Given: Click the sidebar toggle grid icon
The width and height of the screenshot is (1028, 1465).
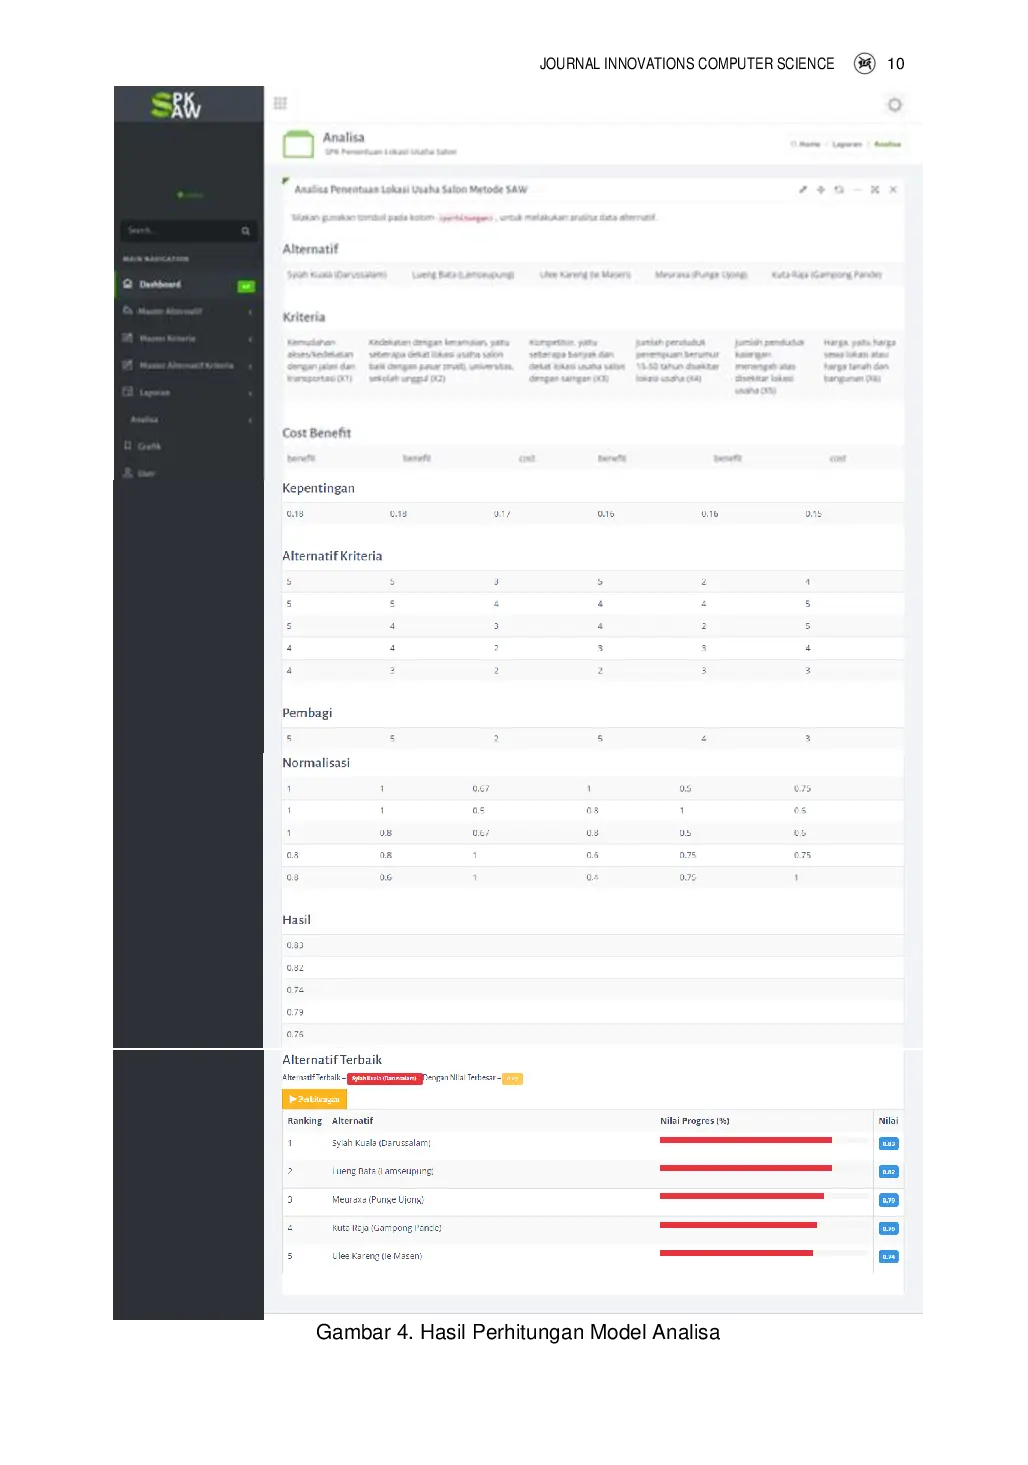Looking at the screenshot, I should point(280,103).
